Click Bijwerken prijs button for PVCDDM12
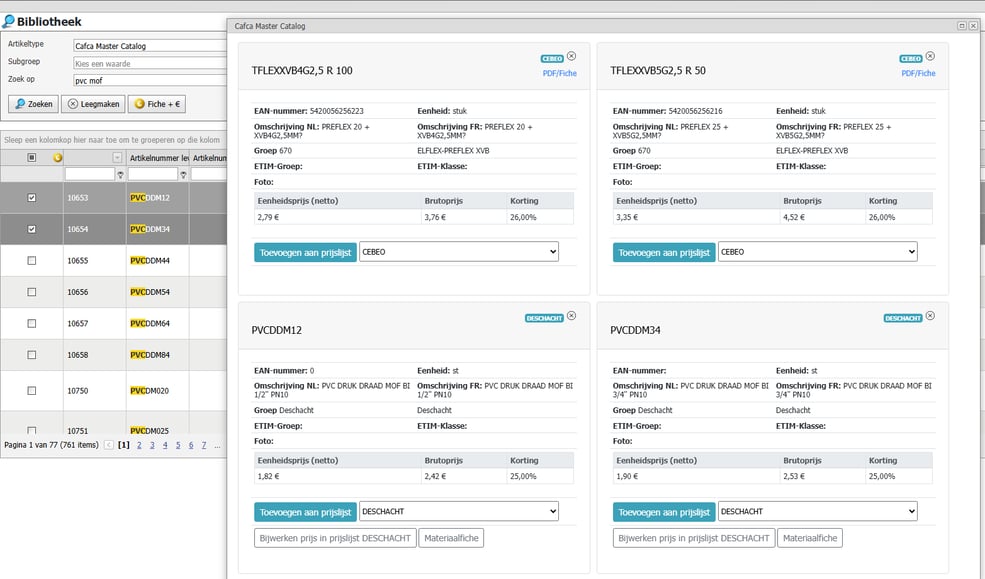The height and width of the screenshot is (579, 985). [x=335, y=538]
